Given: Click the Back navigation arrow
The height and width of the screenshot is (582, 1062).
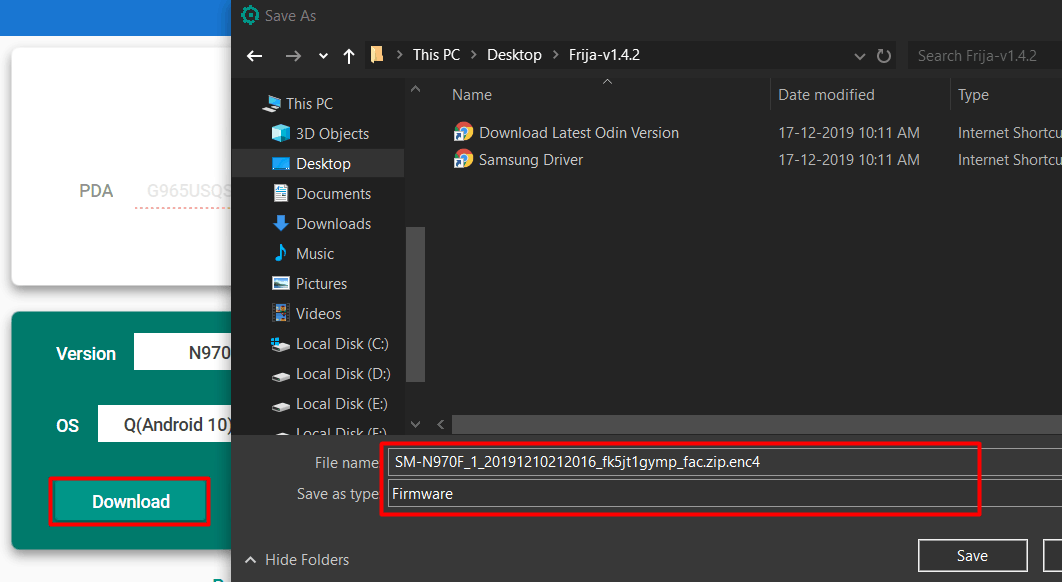Looking at the screenshot, I should (254, 55).
